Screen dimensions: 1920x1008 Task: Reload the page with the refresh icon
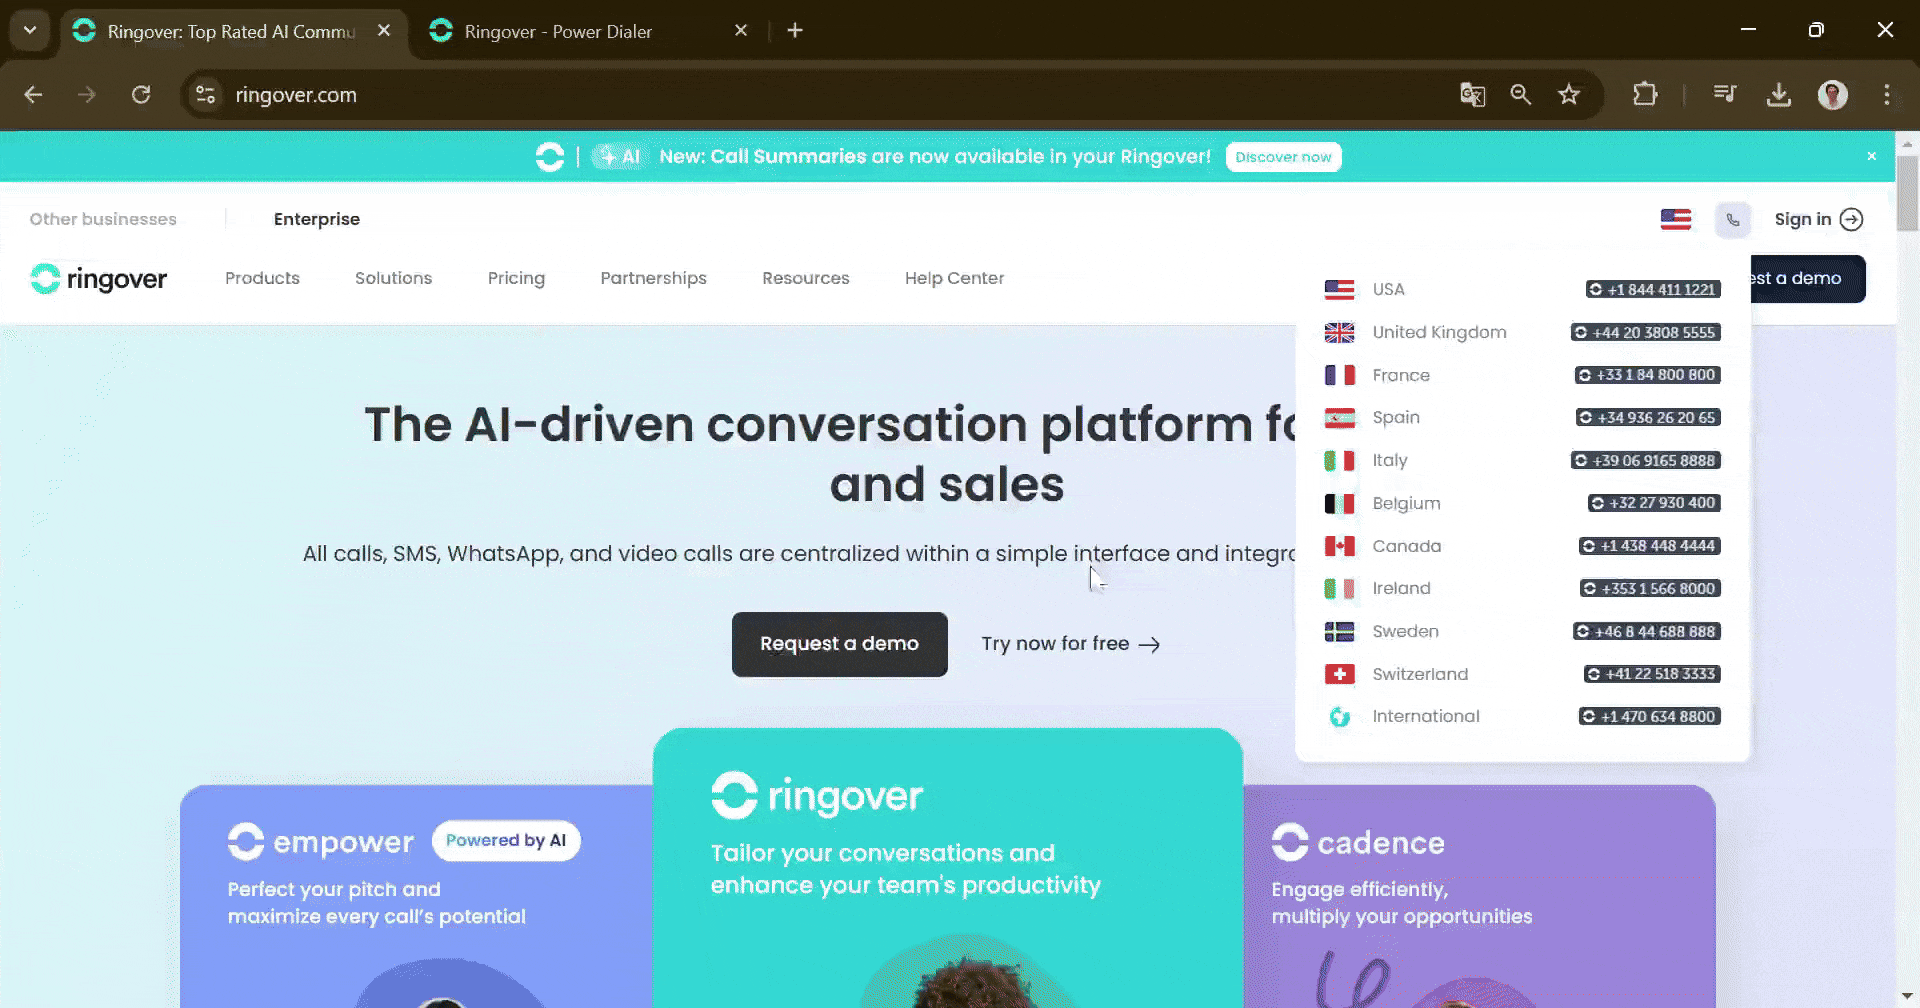point(141,95)
